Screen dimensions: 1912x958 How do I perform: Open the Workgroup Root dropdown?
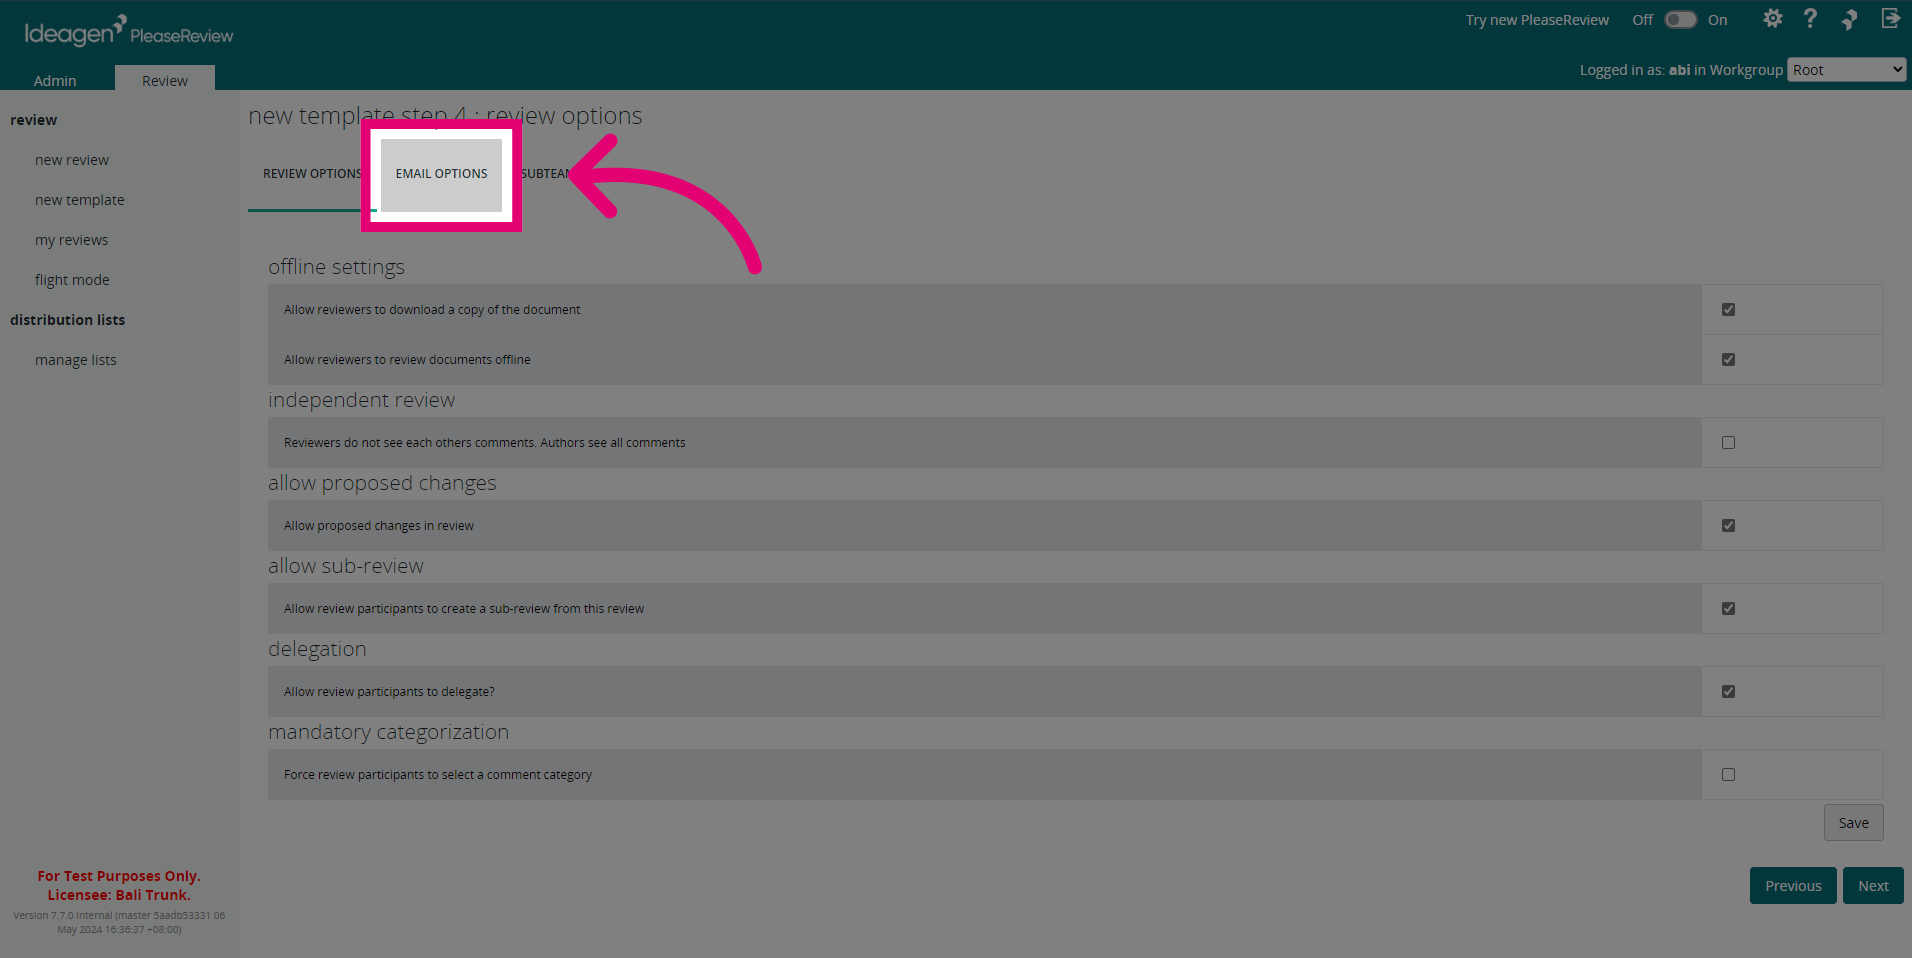point(1846,70)
